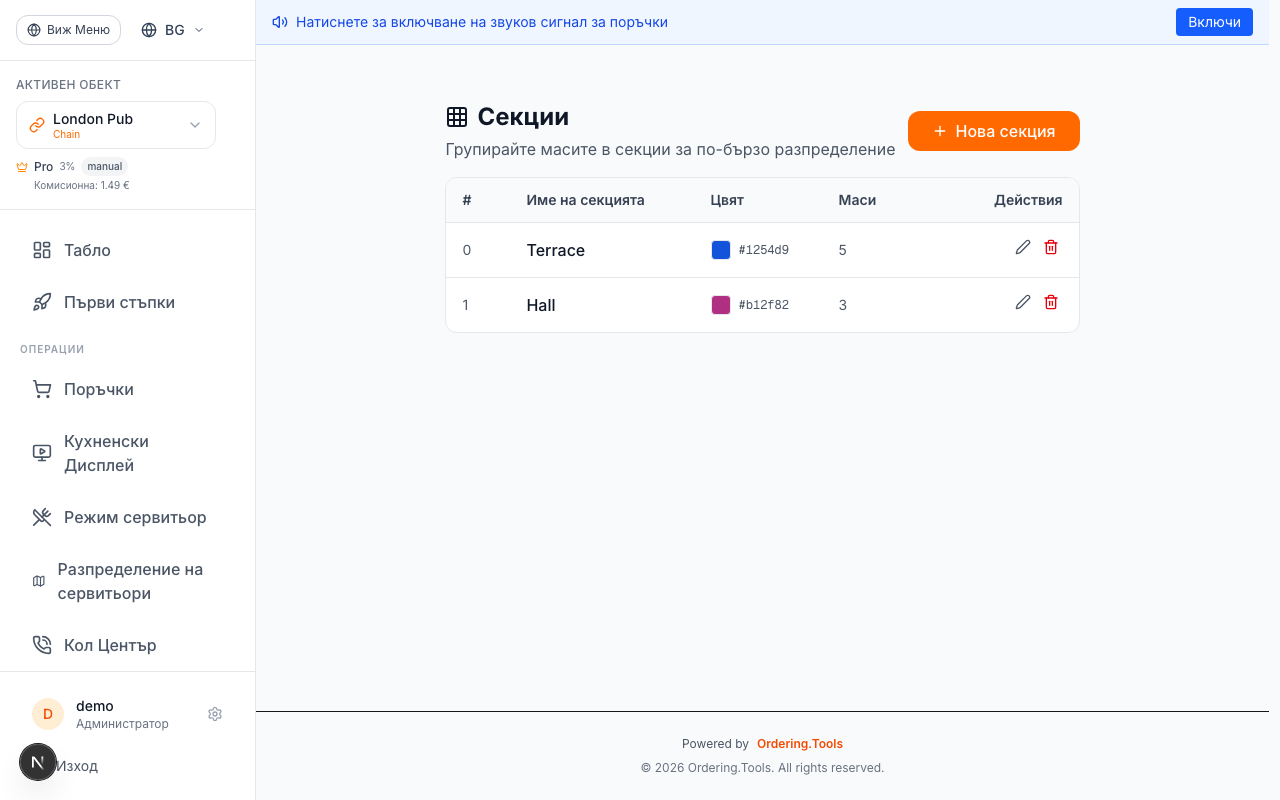Go to Поръчки in sidebar
Screen dimensions: 1280x800
[98, 389]
